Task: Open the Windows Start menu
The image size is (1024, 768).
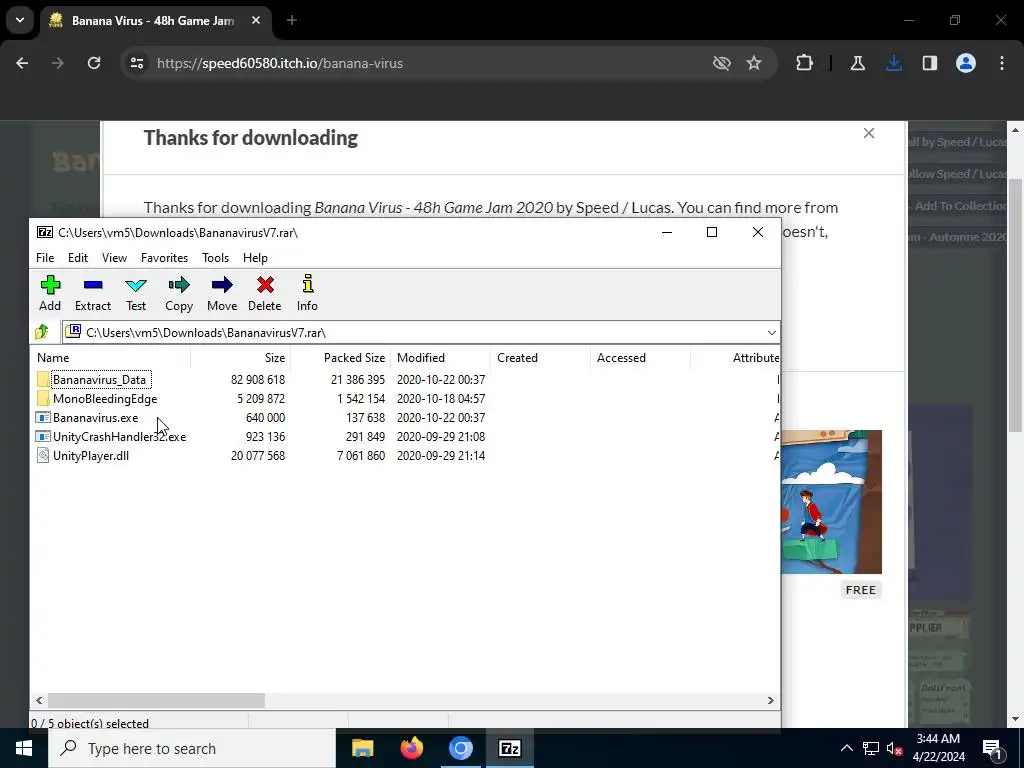Action: point(24,748)
